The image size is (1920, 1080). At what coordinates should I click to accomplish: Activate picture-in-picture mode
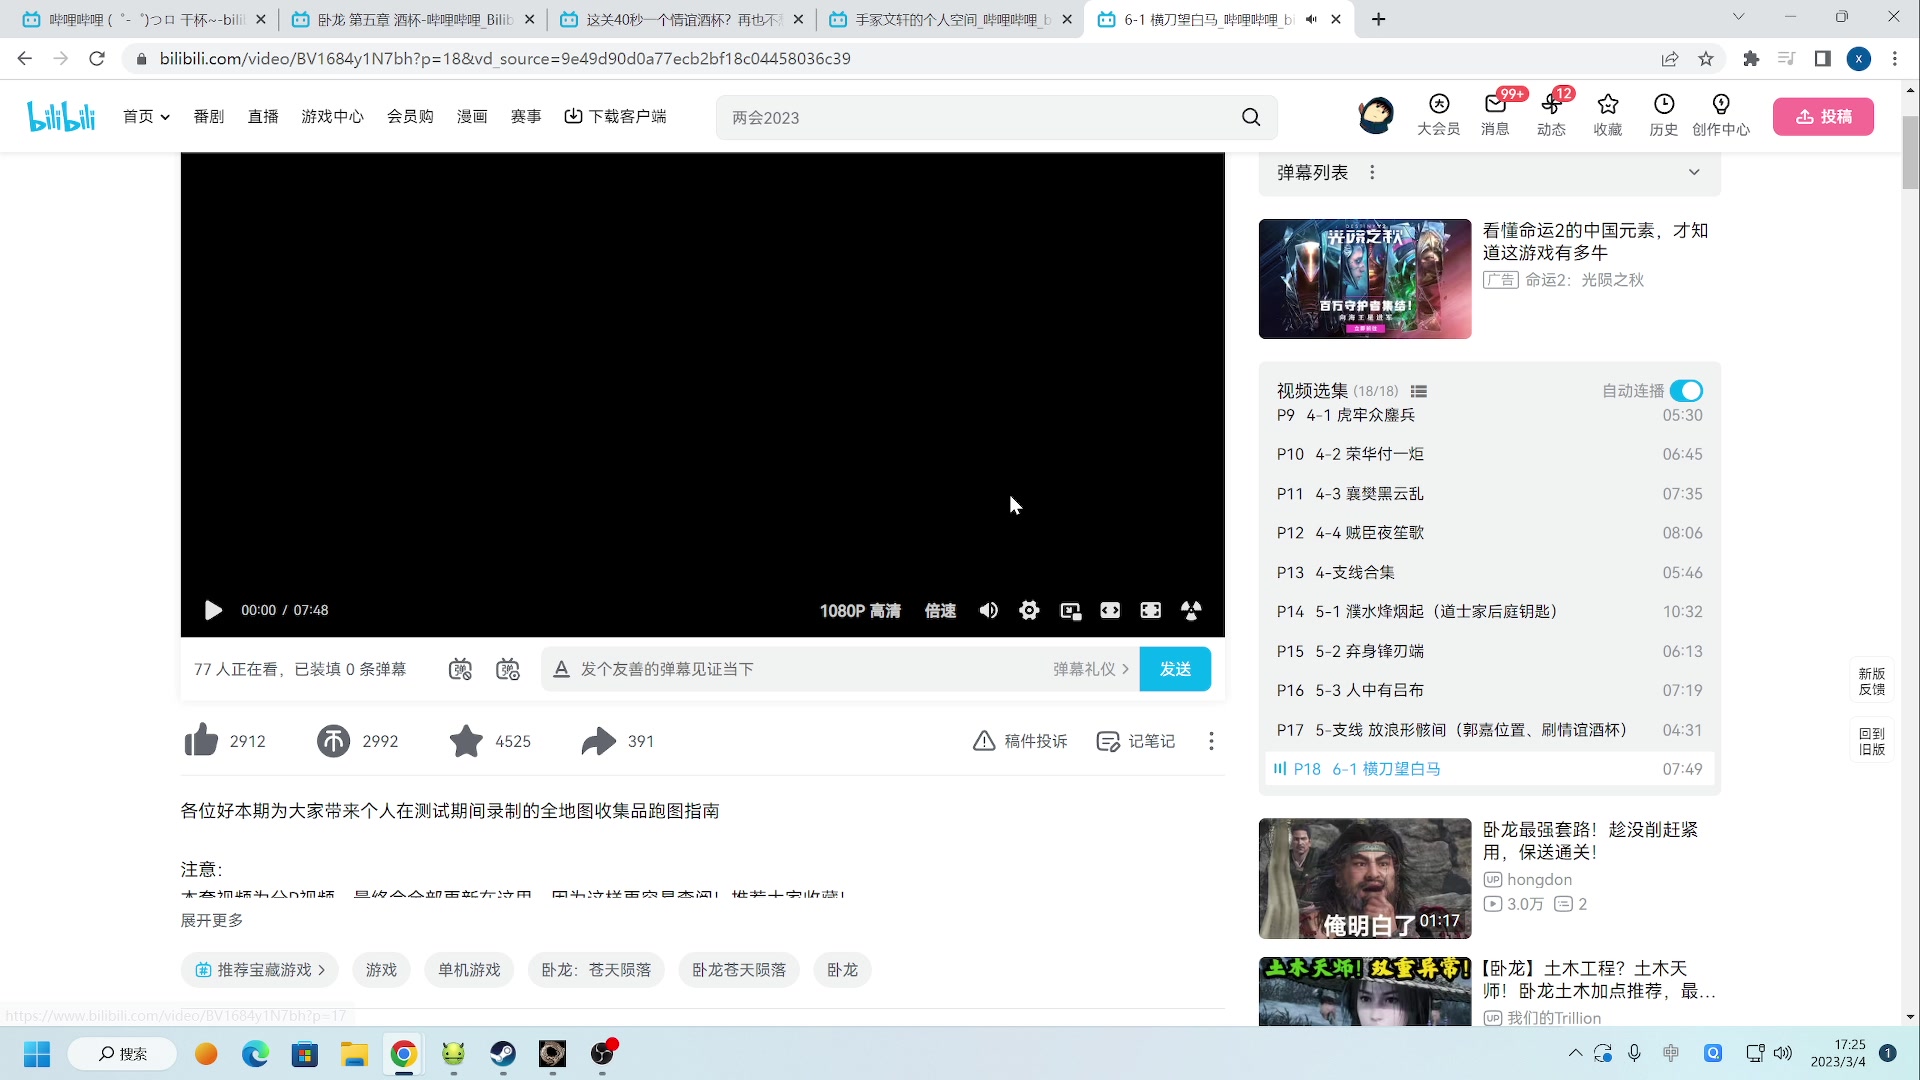tap(1071, 610)
